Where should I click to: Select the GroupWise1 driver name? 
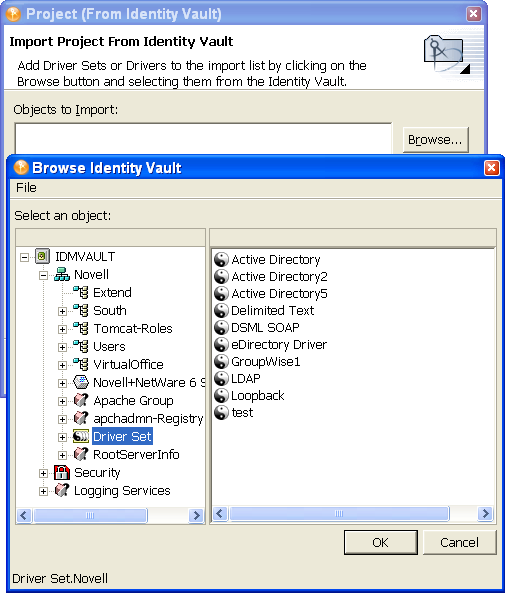pyautogui.click(x=266, y=362)
